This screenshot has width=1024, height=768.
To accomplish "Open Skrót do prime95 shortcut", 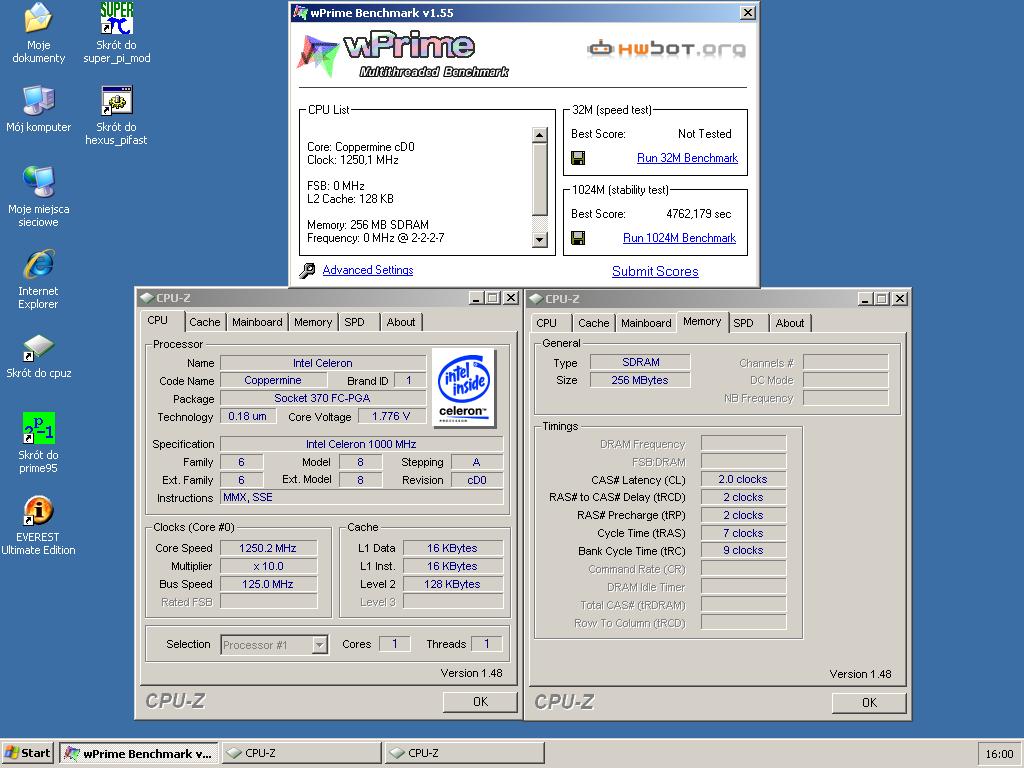I will point(39,443).
